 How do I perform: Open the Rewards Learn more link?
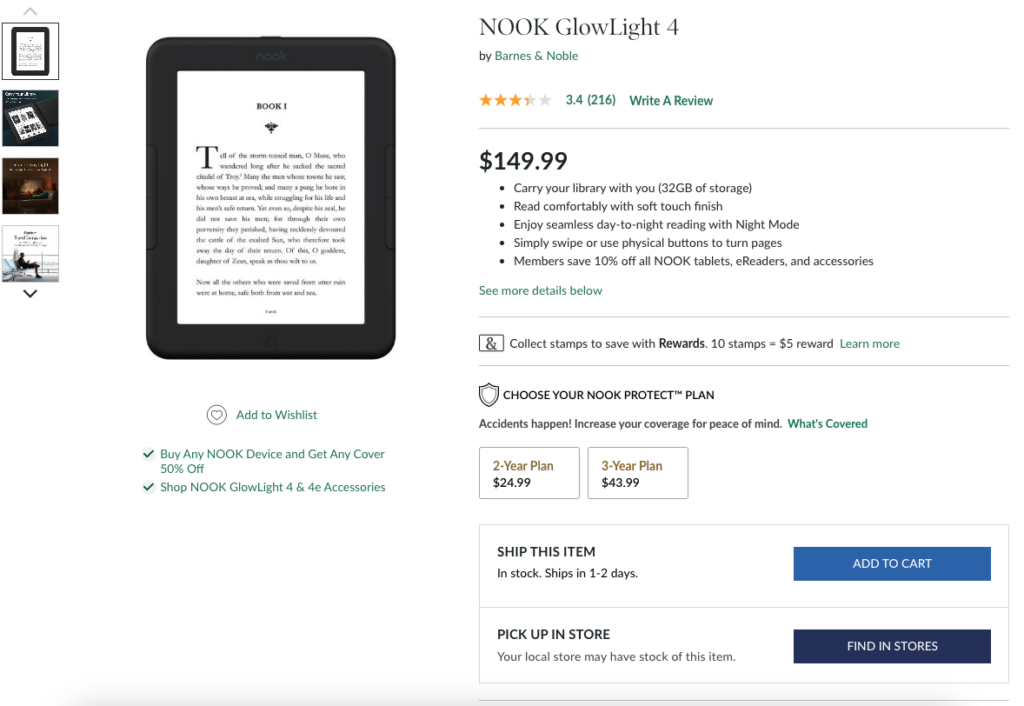pyautogui.click(x=869, y=343)
